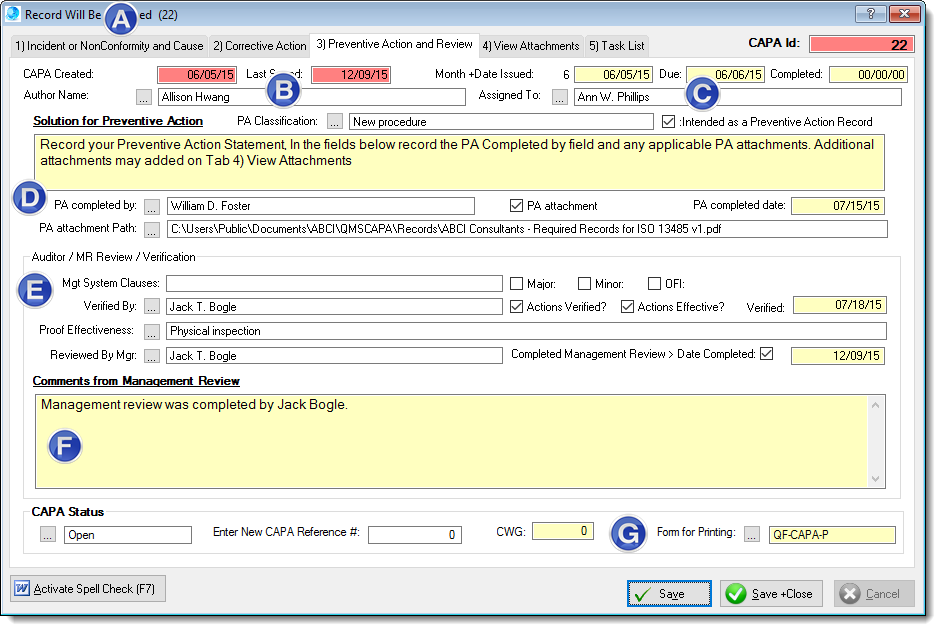Open the Assigned To lookup button

(x=560, y=97)
